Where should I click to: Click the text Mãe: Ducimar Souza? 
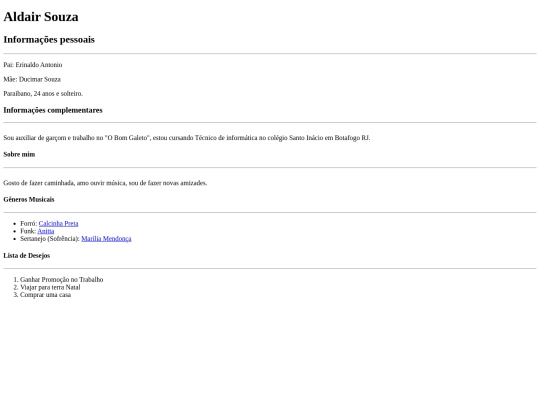click(x=32, y=79)
